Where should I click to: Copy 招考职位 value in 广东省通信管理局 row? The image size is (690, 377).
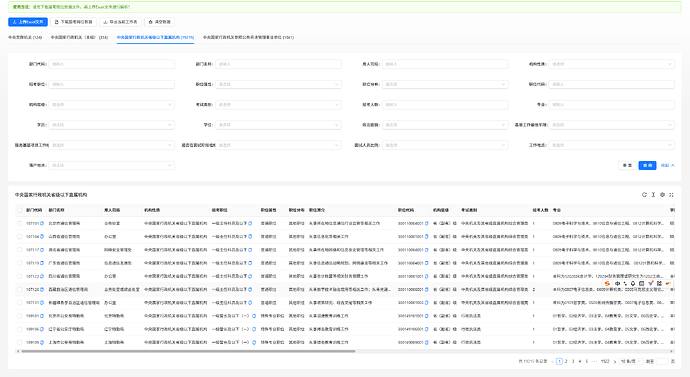(x=250, y=263)
